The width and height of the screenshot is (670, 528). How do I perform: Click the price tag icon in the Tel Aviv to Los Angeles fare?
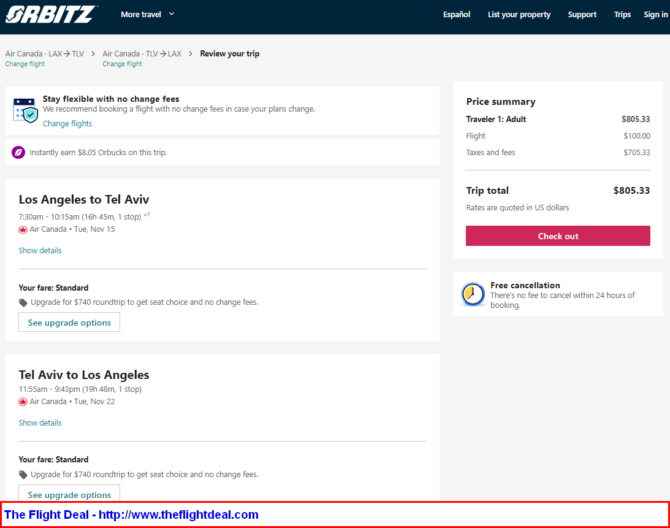coord(23,475)
